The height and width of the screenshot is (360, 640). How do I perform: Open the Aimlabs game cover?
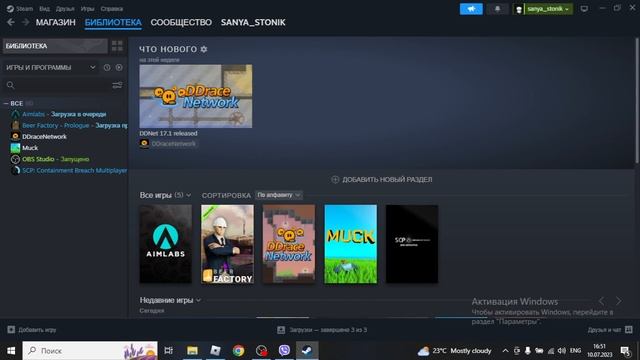[165, 244]
